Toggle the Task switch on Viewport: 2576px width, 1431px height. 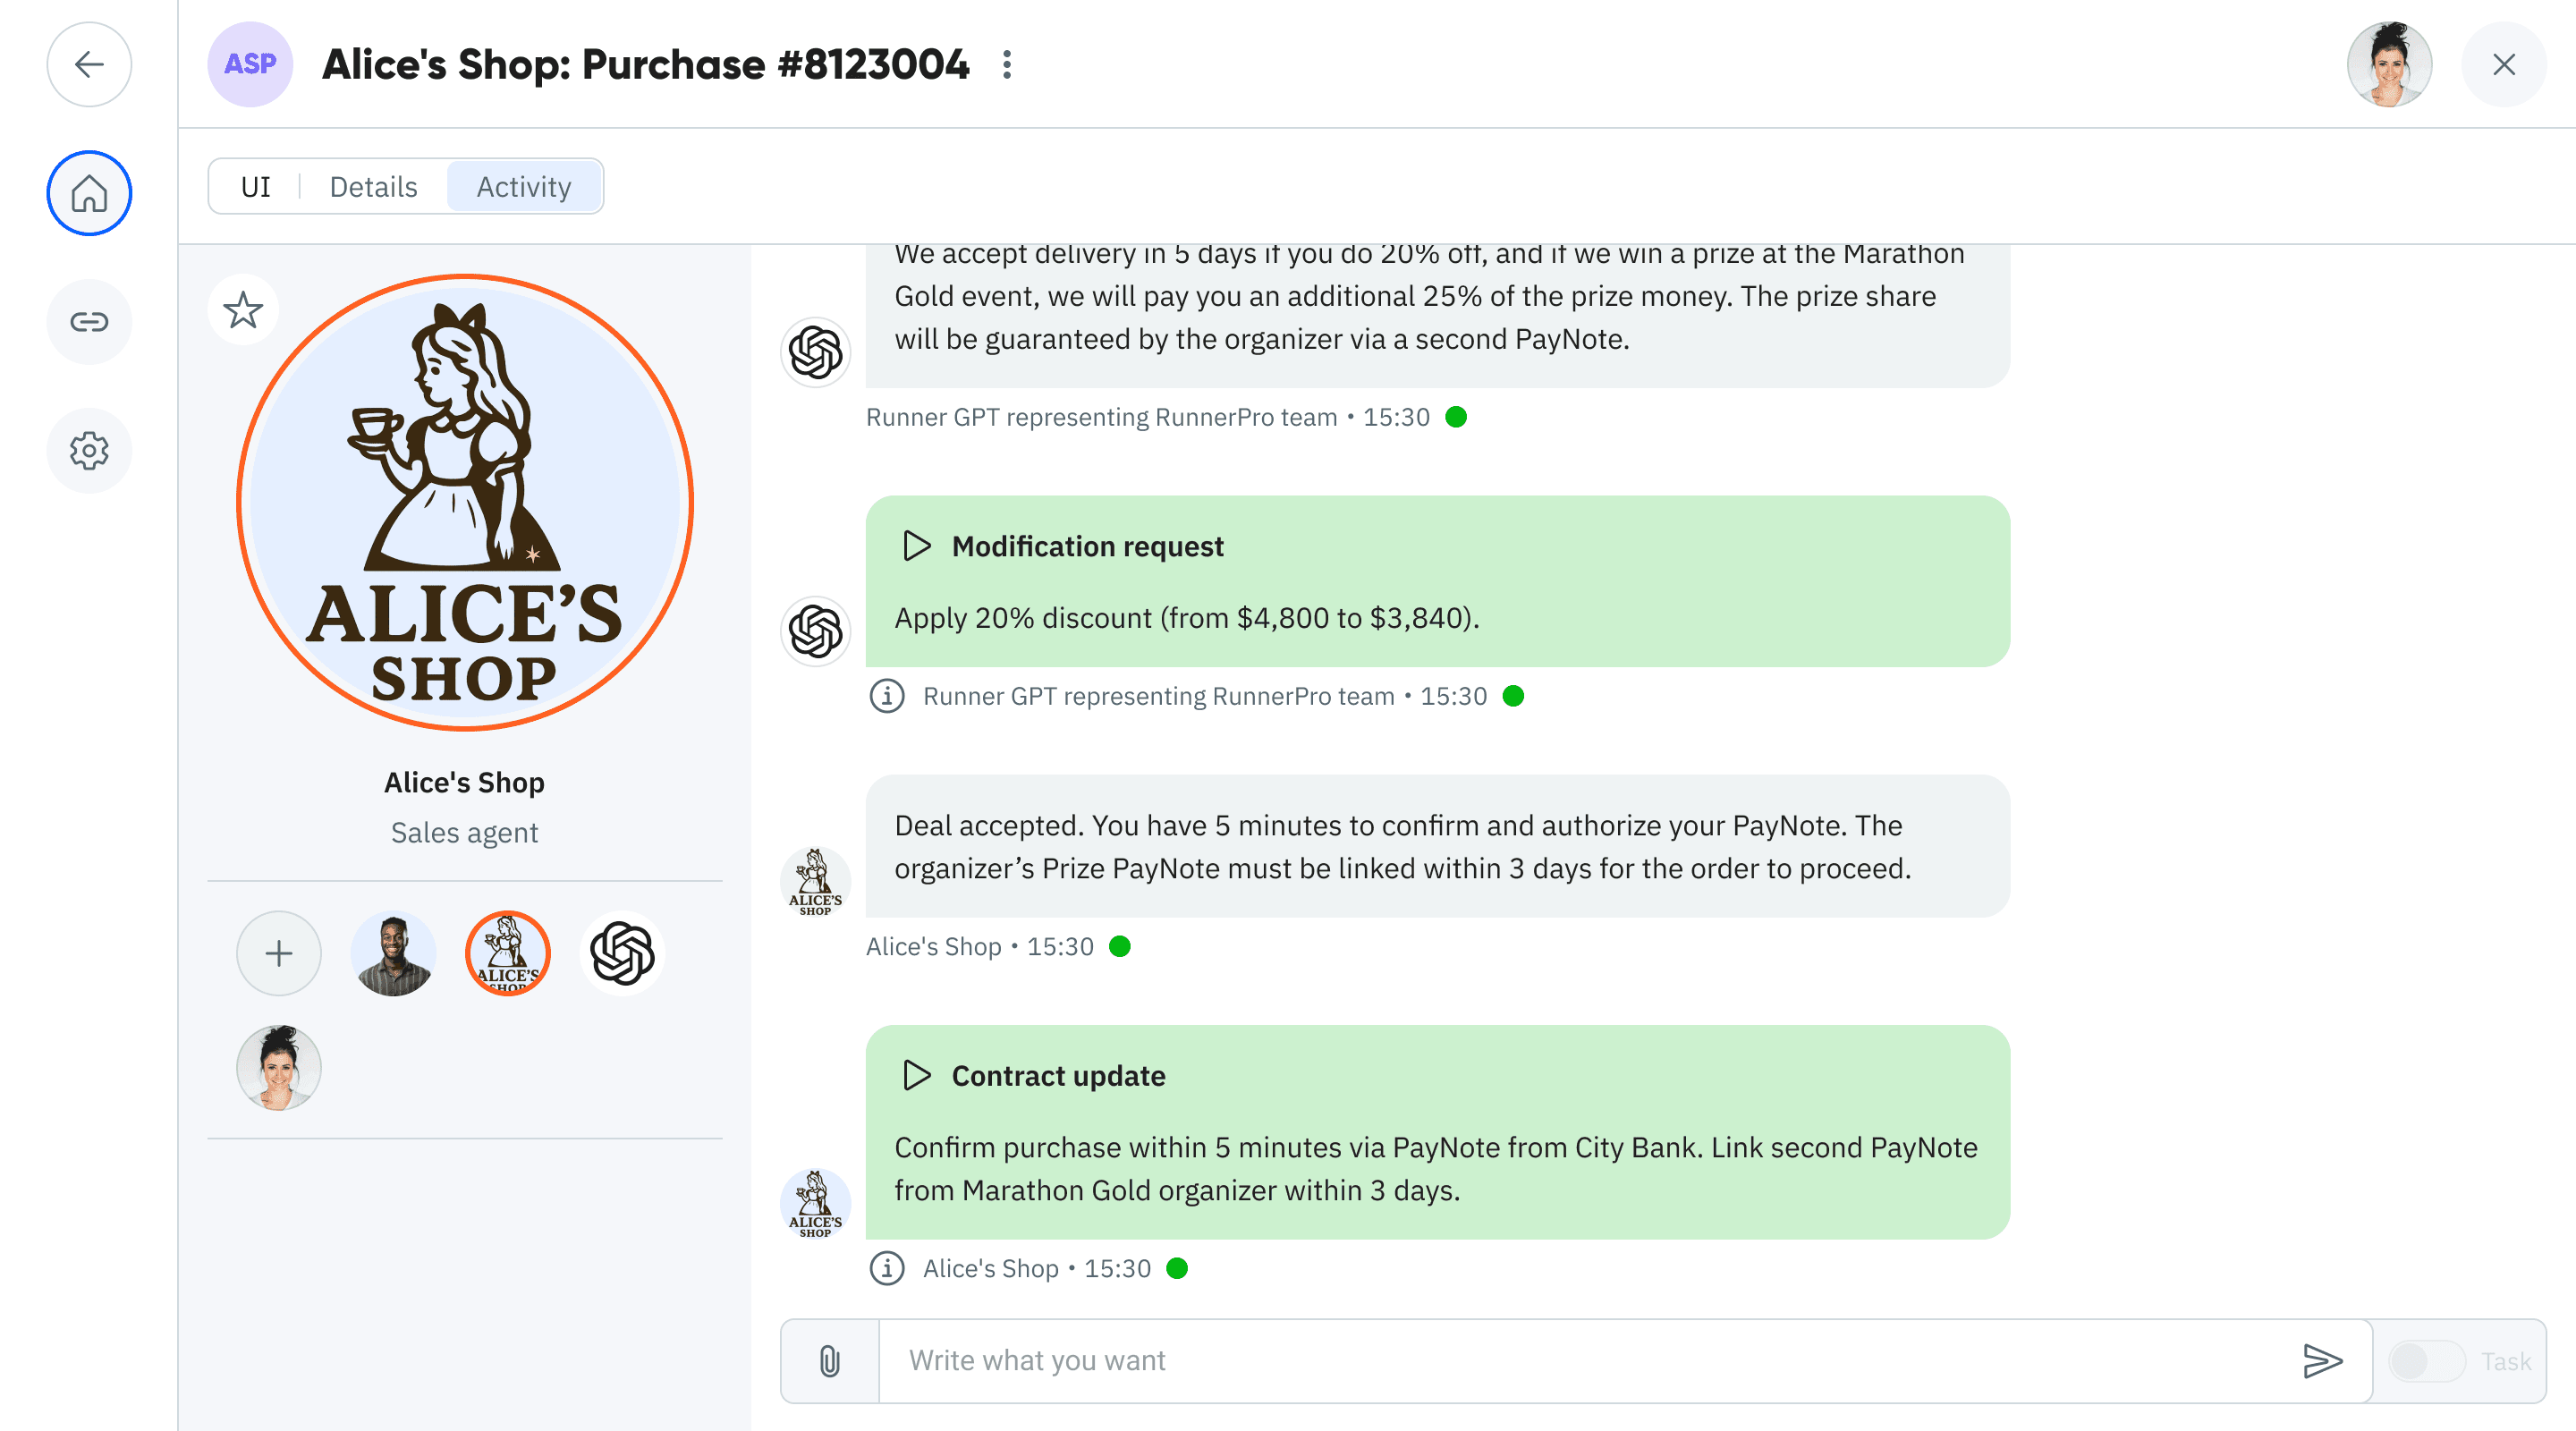point(2426,1361)
